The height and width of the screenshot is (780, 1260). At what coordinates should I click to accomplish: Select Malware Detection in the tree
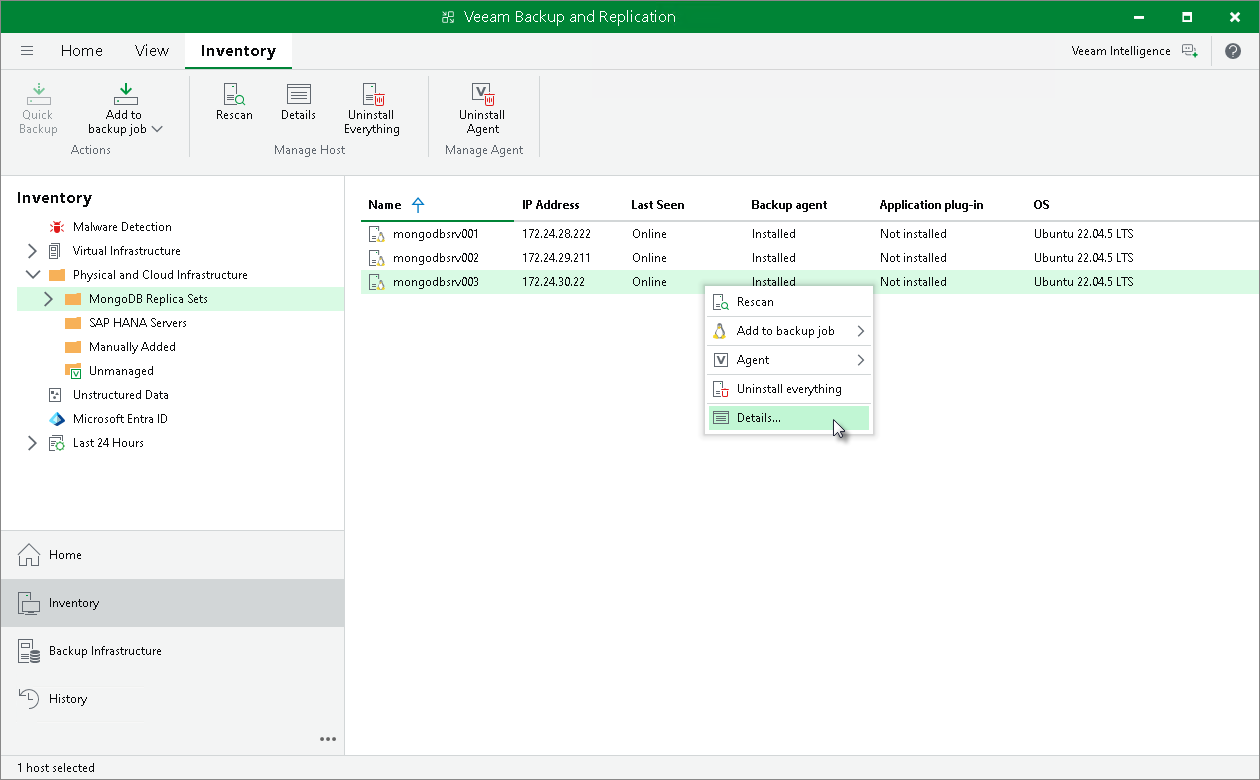[x=122, y=227]
